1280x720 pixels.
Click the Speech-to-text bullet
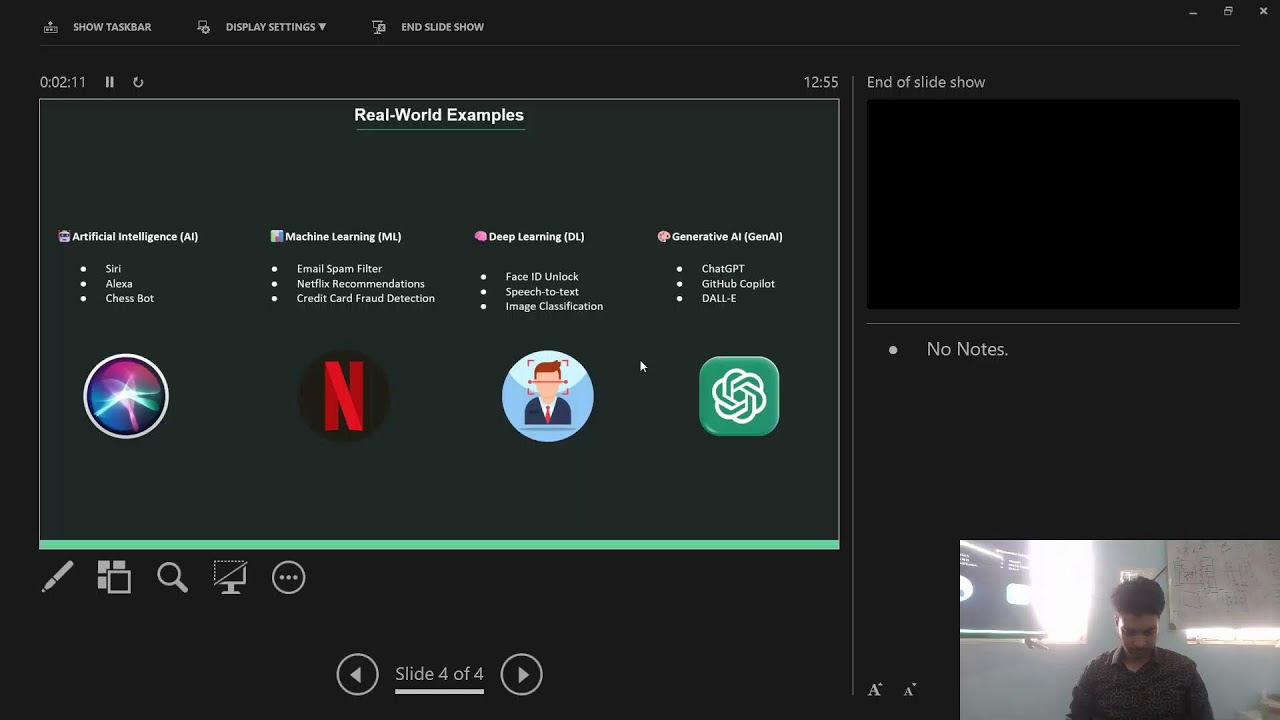pos(542,292)
